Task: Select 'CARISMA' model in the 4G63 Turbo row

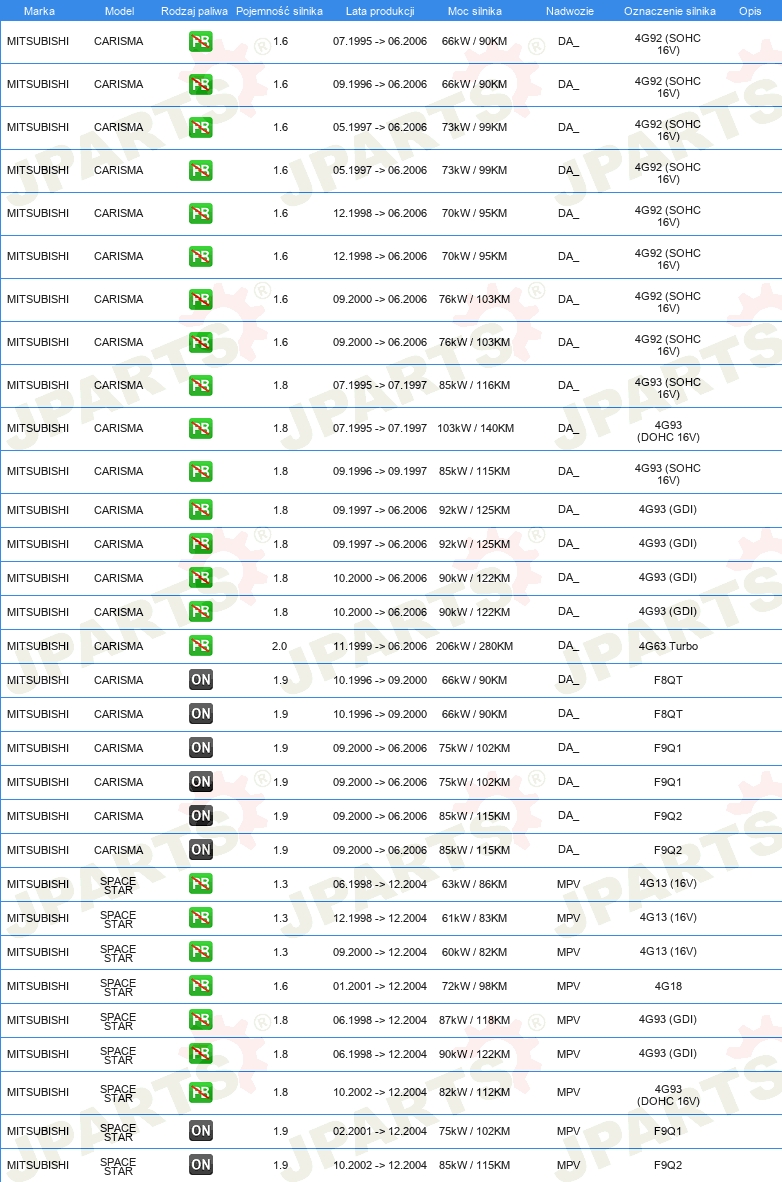Action: 118,646
